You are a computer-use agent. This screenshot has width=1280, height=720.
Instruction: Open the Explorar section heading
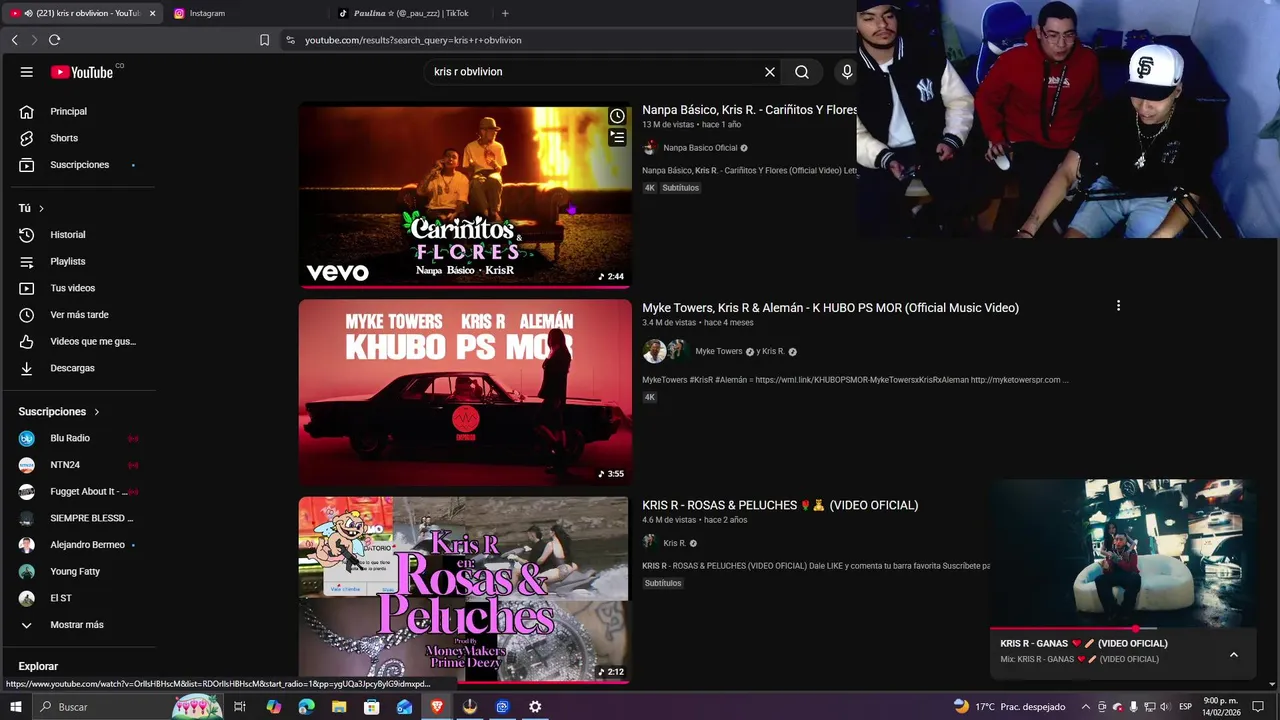pyautogui.click(x=38, y=666)
